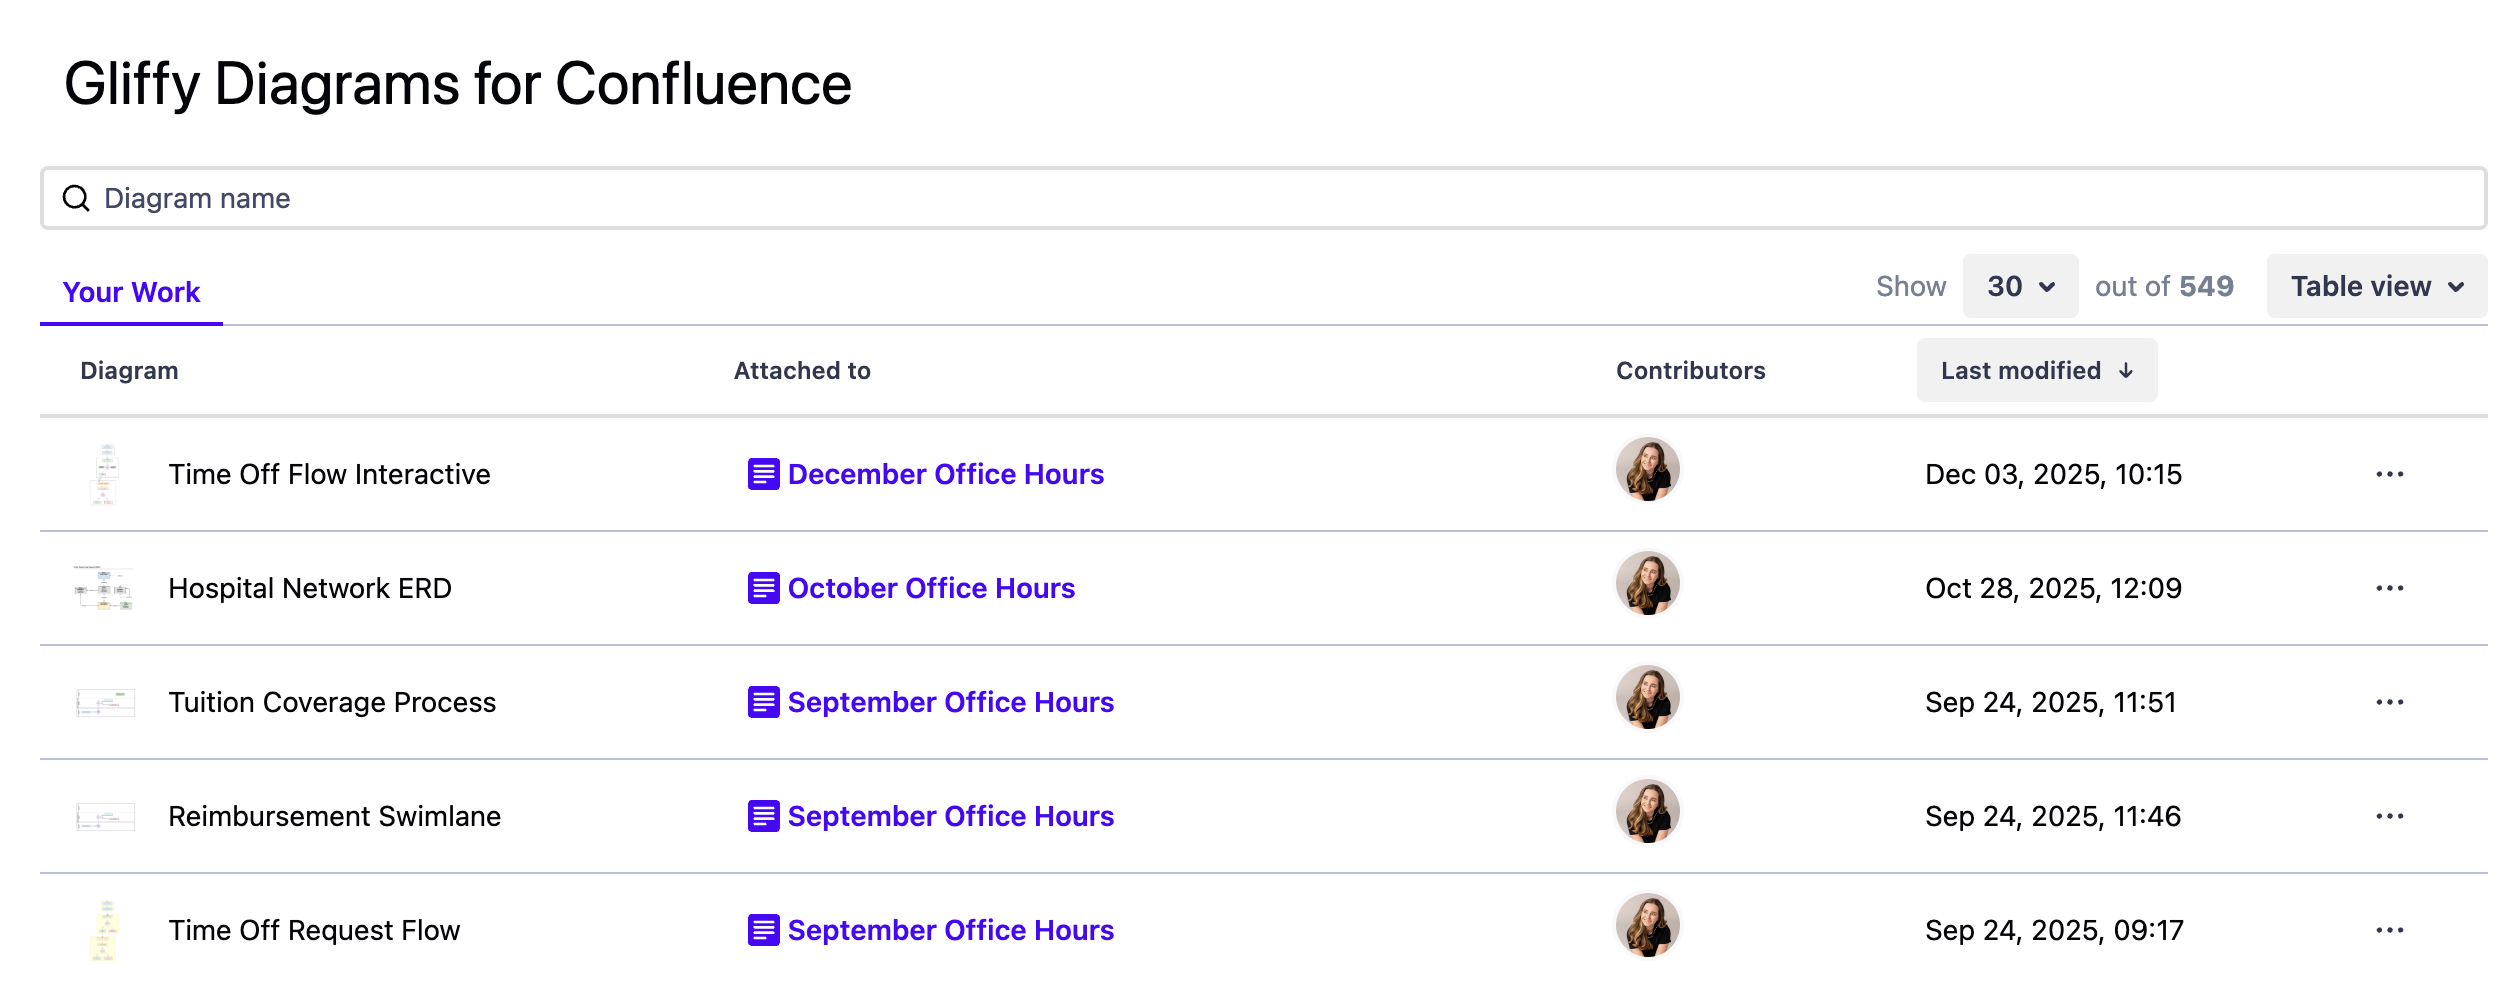Open the options menu for Hospital Network ERD

pyautogui.click(x=2390, y=588)
